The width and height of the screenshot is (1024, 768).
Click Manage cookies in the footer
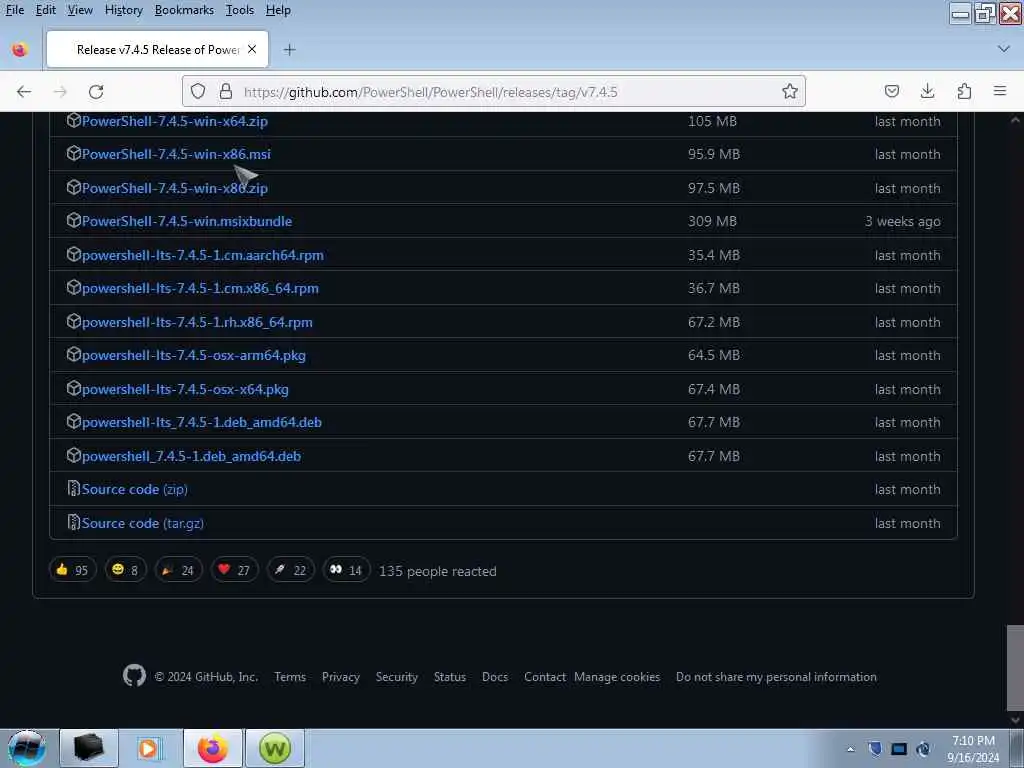tap(617, 677)
